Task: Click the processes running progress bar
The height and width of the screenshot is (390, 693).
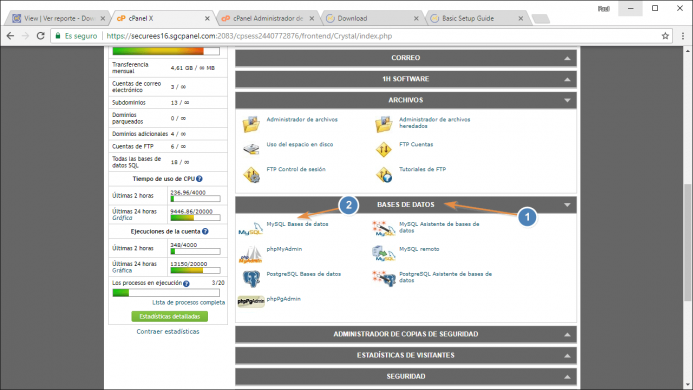Action: coord(166,293)
